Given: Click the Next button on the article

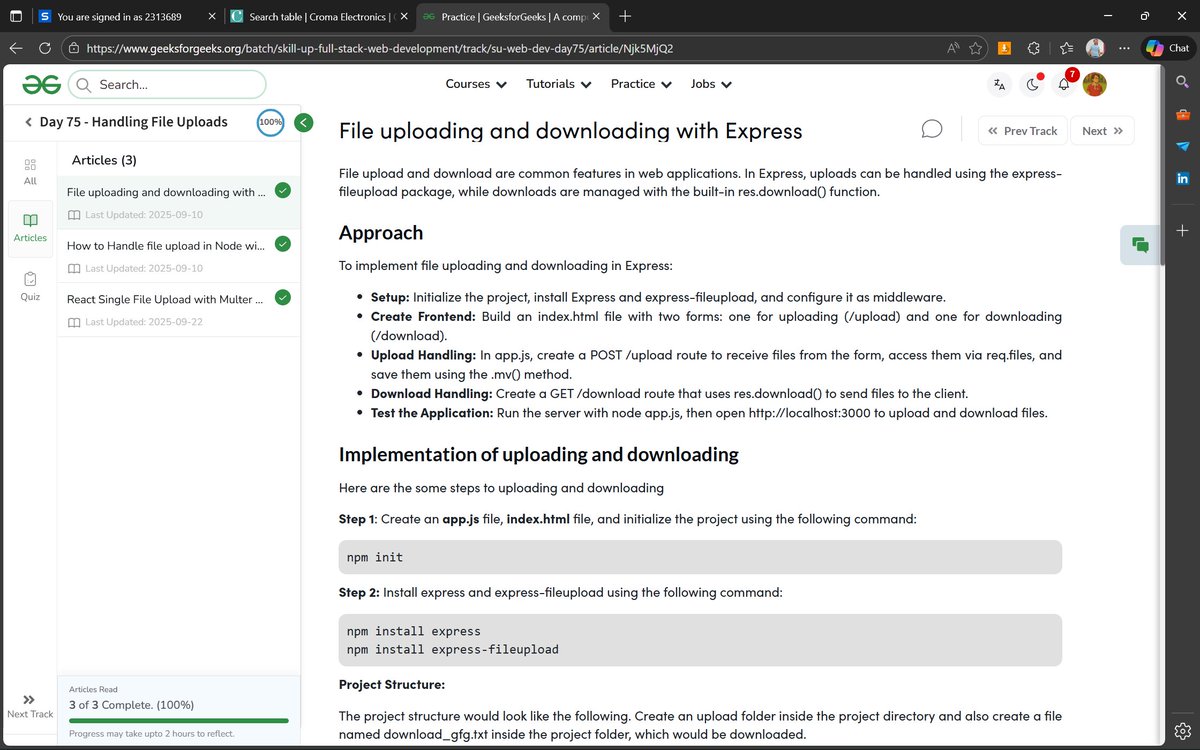Looking at the screenshot, I should pos(1102,130).
